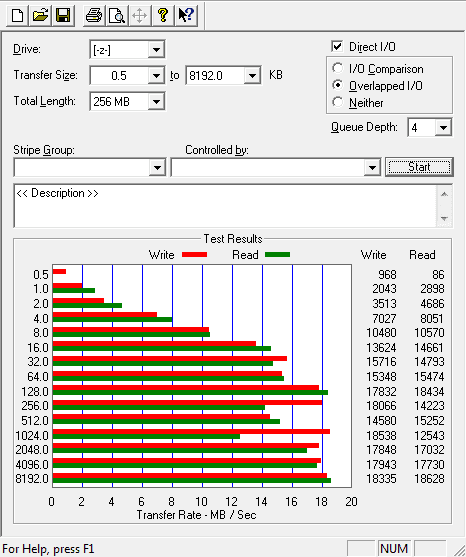Select the Neither radio button

point(337,102)
